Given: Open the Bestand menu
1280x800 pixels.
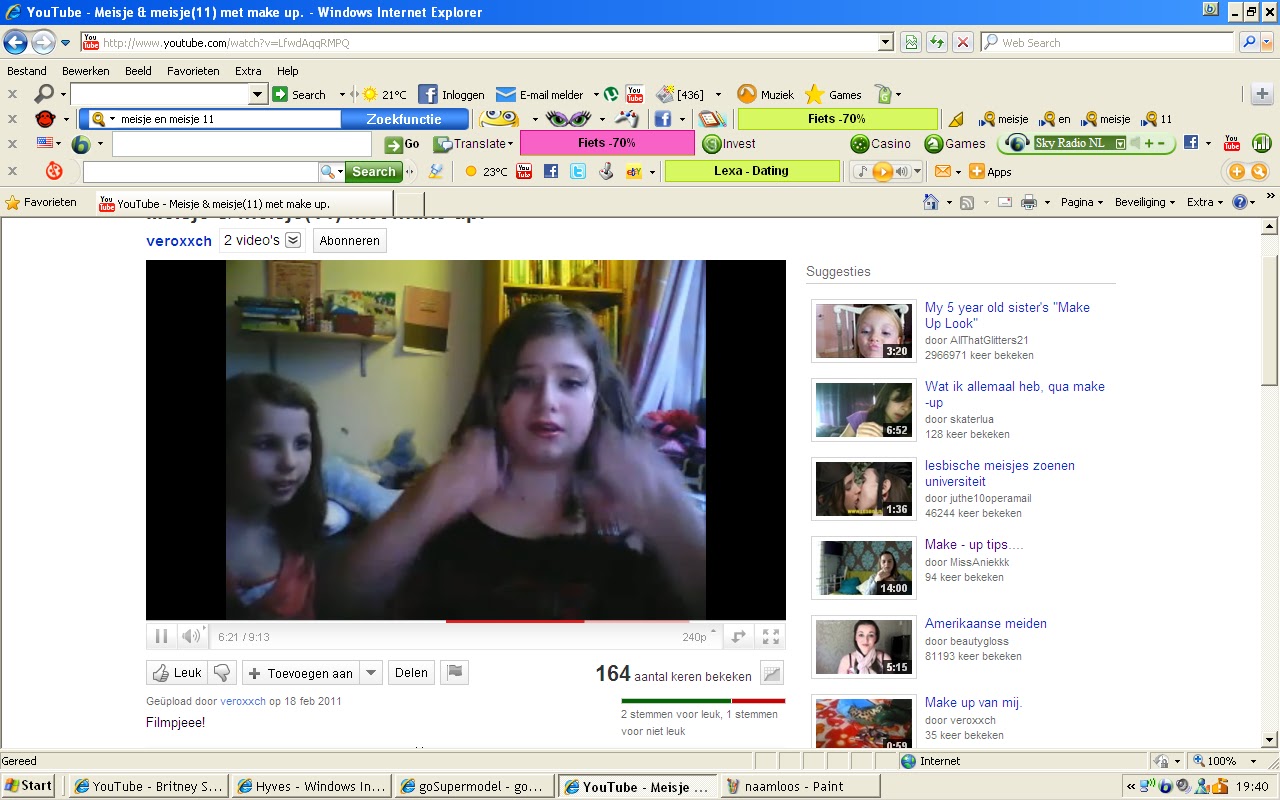Looking at the screenshot, I should pos(27,71).
